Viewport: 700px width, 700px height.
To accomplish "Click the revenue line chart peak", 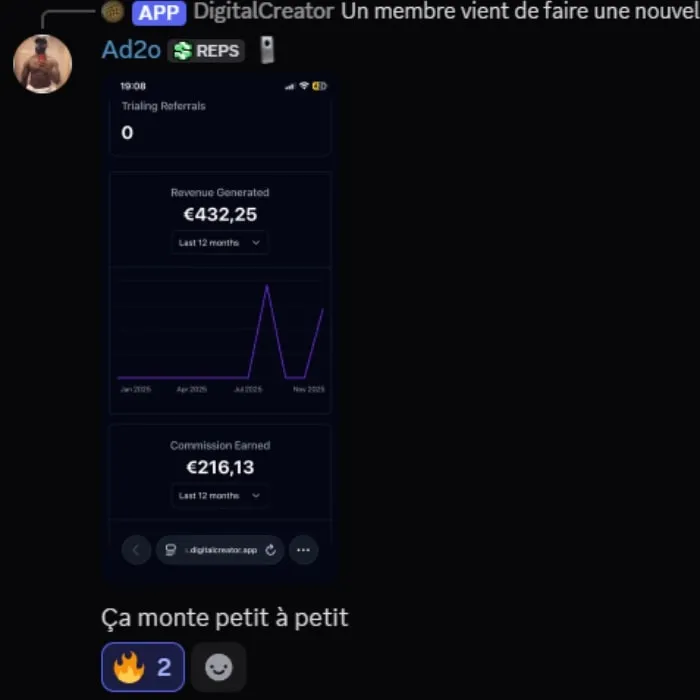I will coord(267,286).
